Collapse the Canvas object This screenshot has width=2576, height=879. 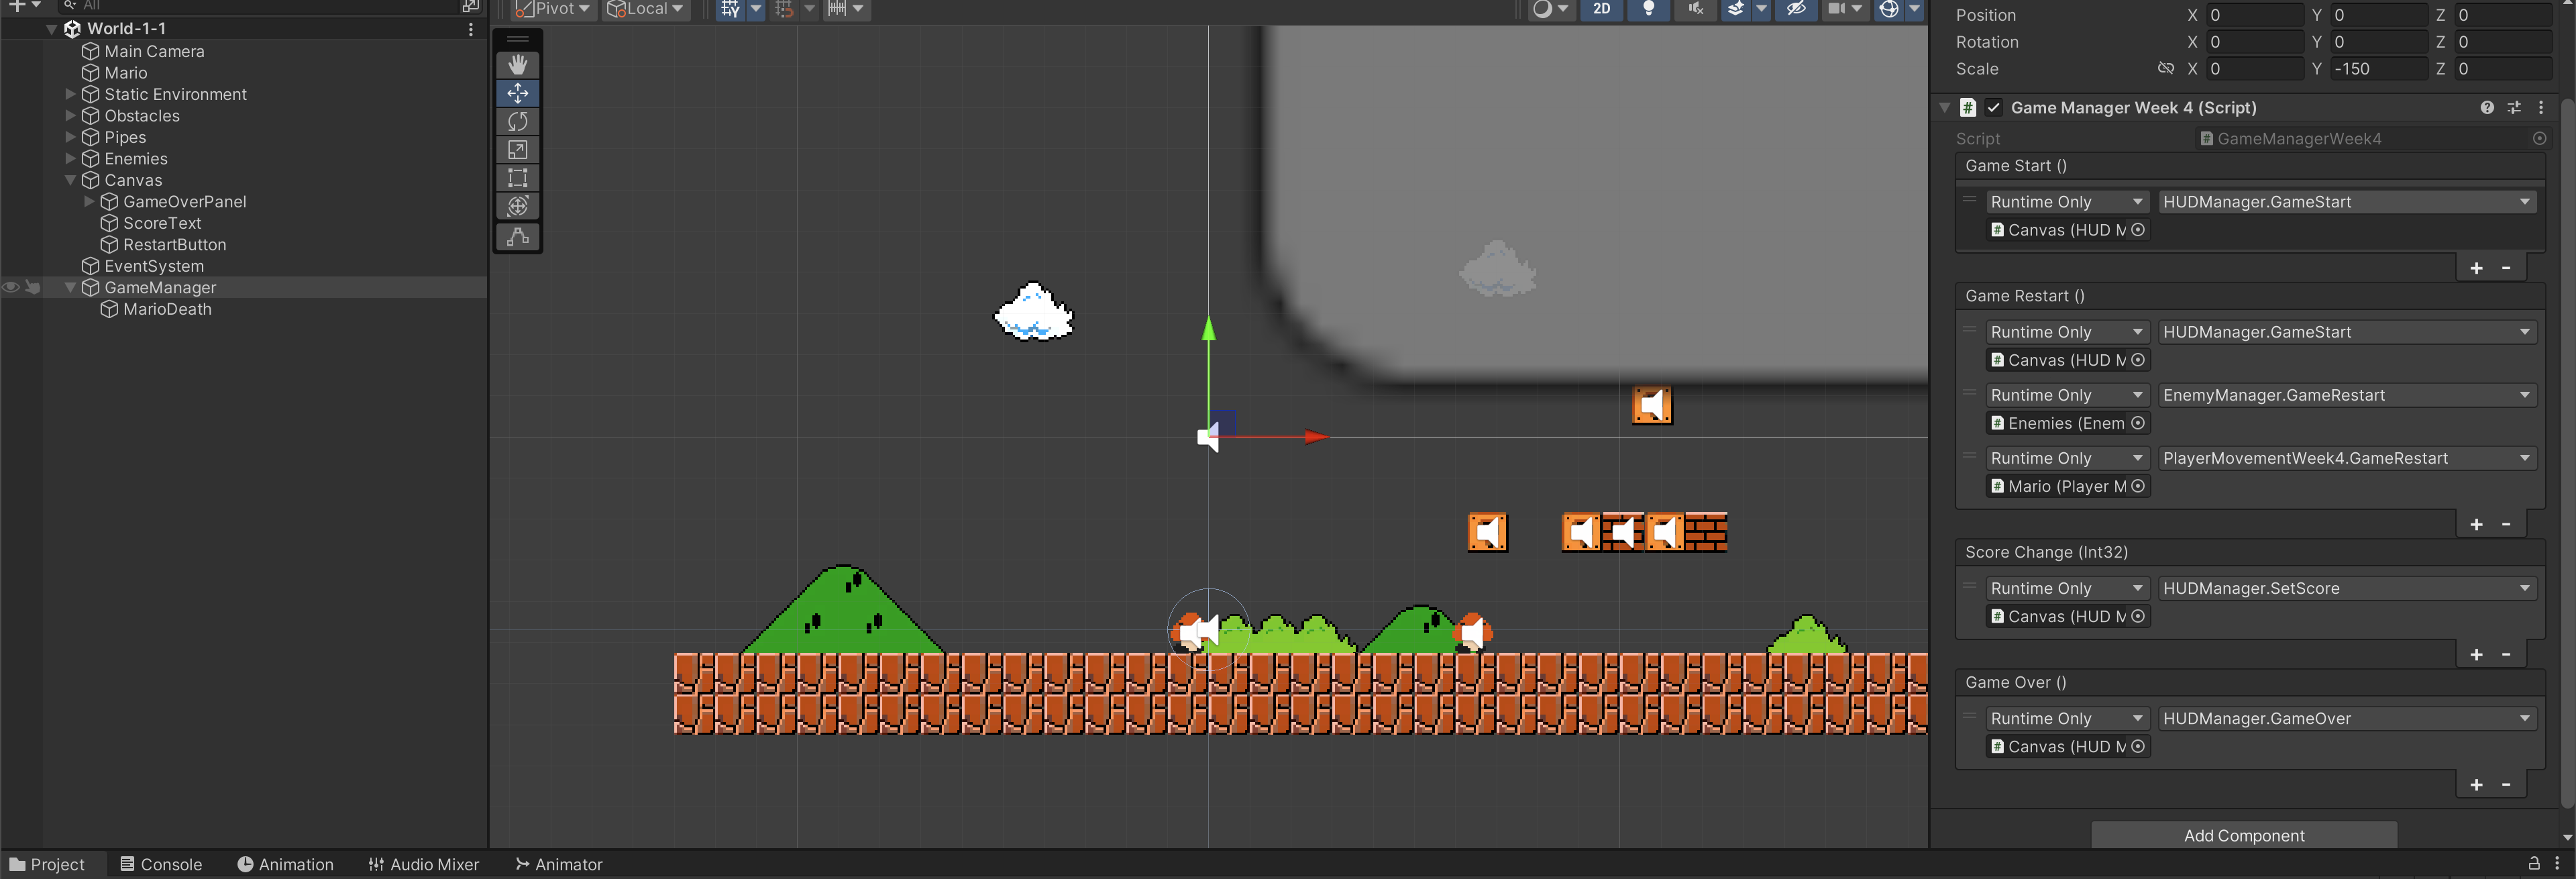point(70,180)
